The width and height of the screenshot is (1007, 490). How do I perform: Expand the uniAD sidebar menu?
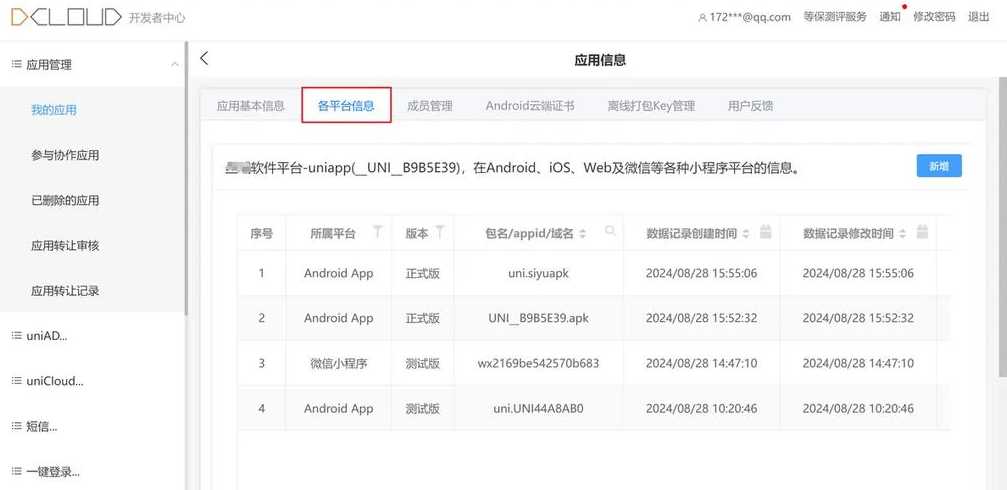click(92, 335)
